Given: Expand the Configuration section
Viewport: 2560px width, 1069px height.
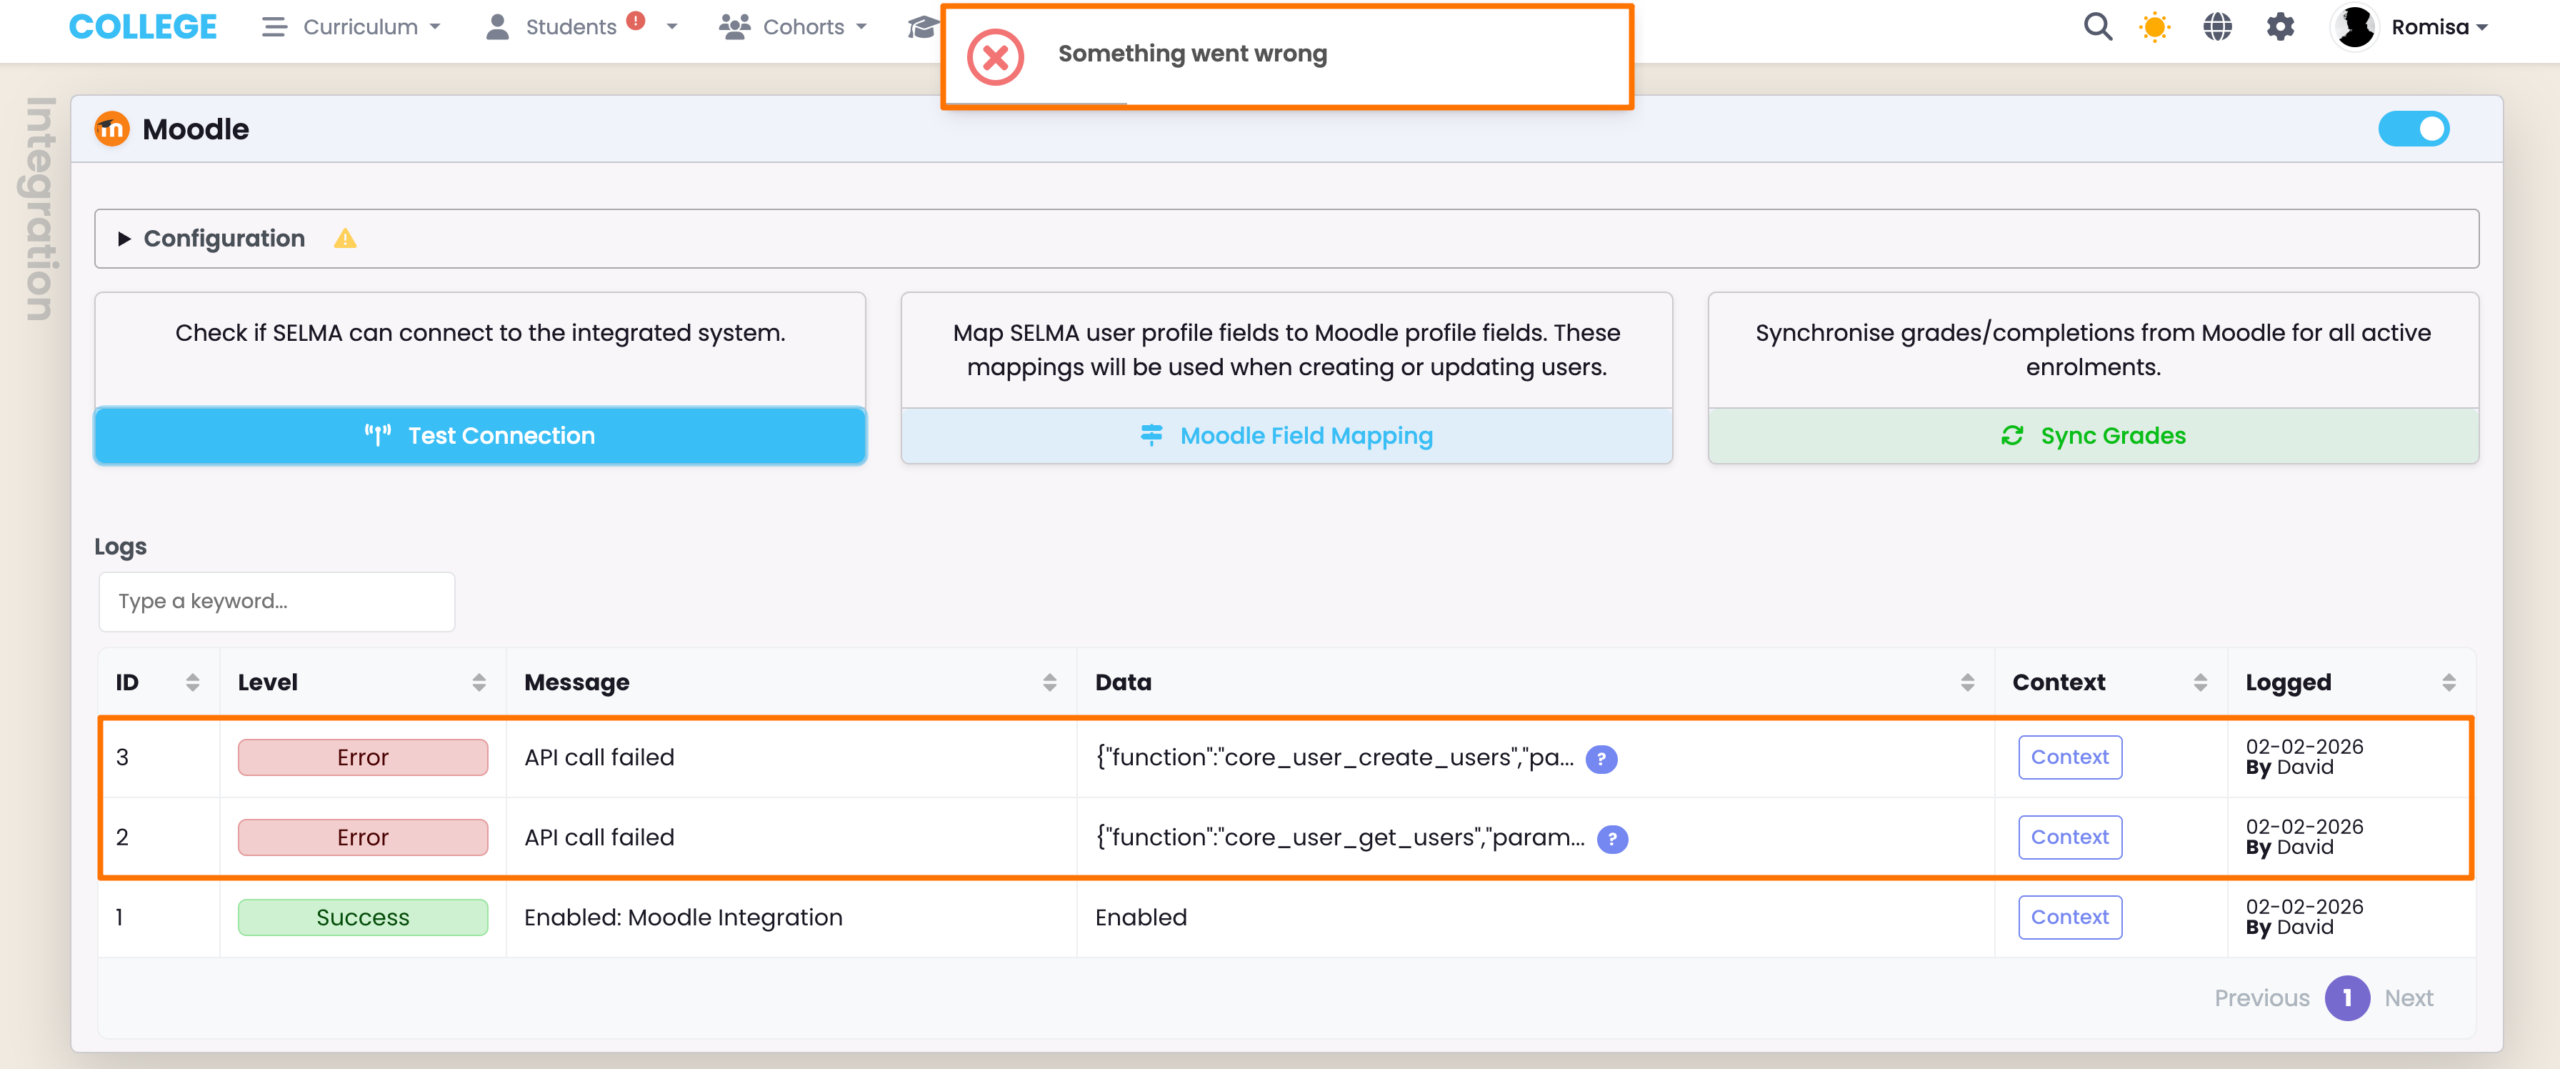Looking at the screenshot, I should 224,239.
